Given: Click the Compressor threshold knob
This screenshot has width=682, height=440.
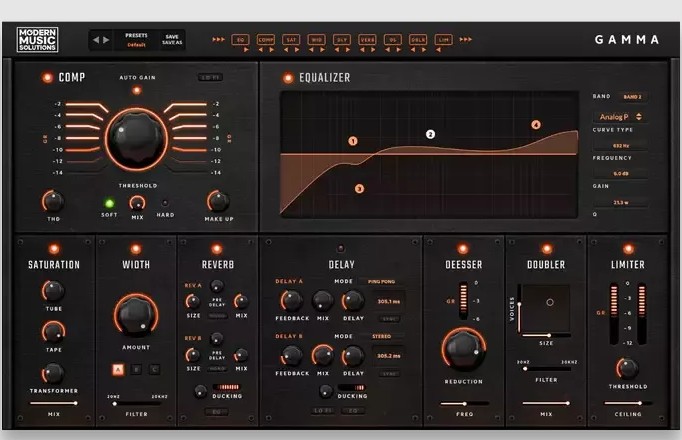Looking at the screenshot, I should click(x=137, y=140).
